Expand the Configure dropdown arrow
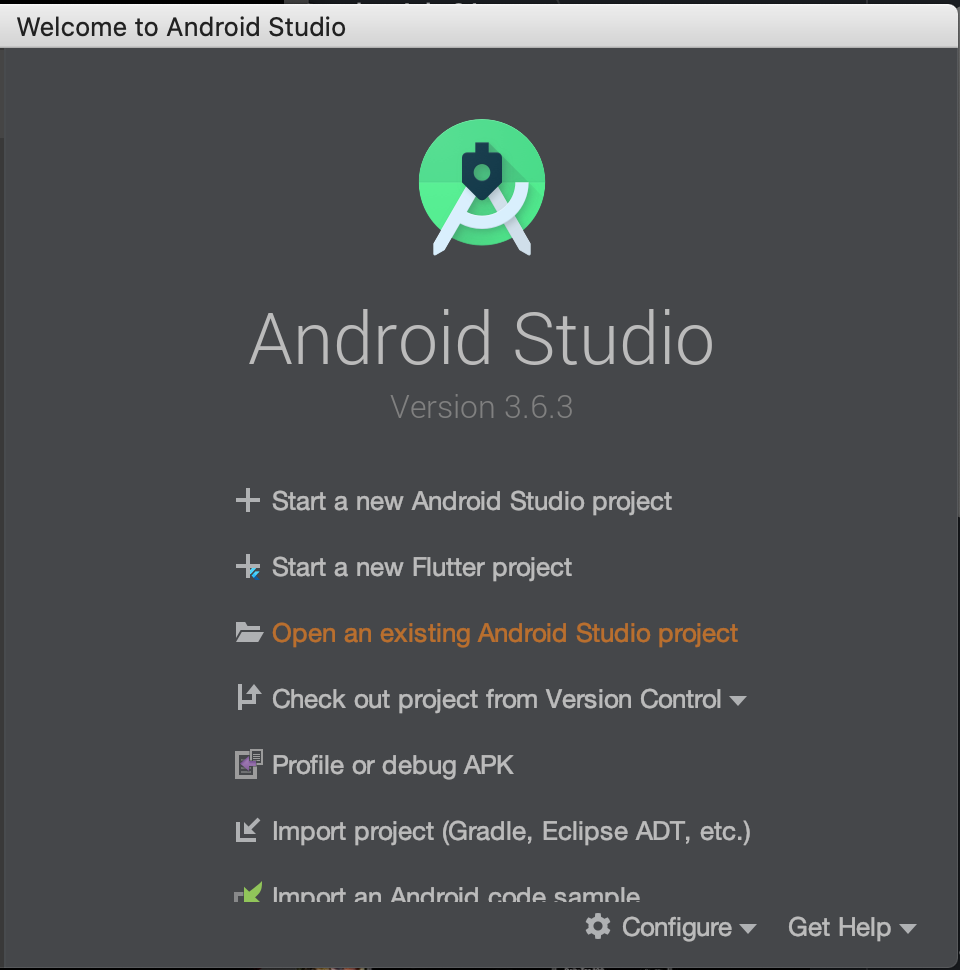Screen dimensions: 960x970 [x=748, y=929]
